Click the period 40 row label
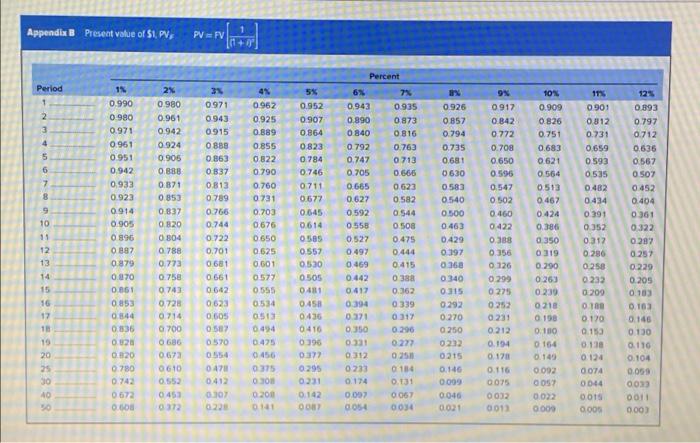The height and width of the screenshot is (443, 700). click(46, 395)
